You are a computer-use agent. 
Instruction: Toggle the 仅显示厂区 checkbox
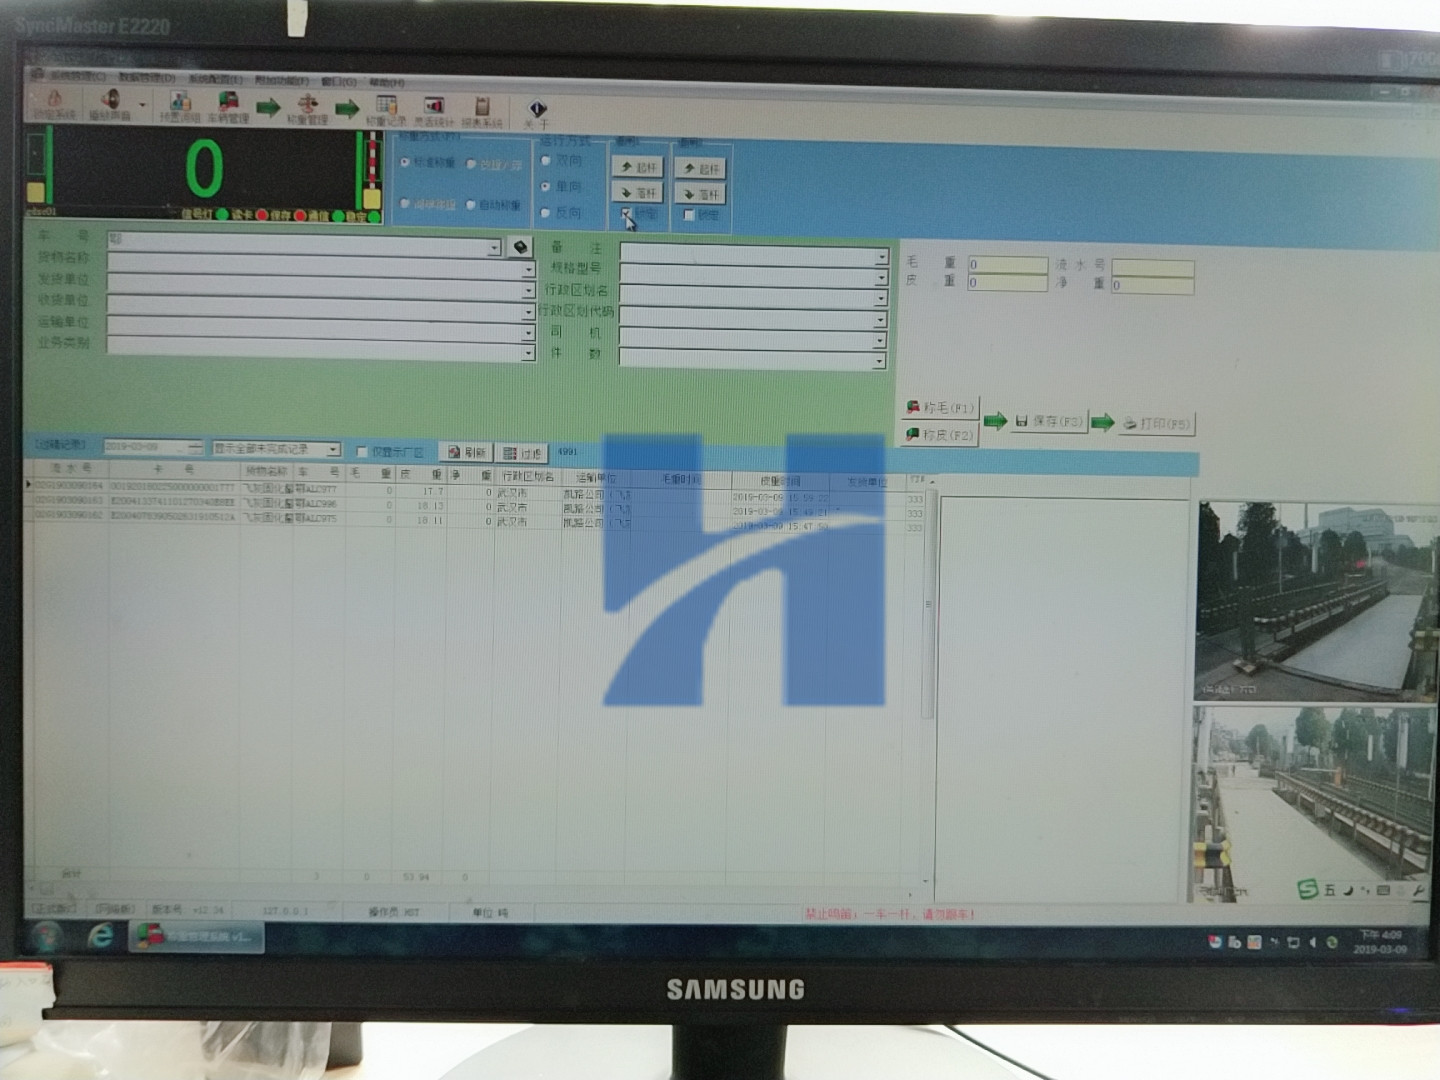(x=362, y=452)
